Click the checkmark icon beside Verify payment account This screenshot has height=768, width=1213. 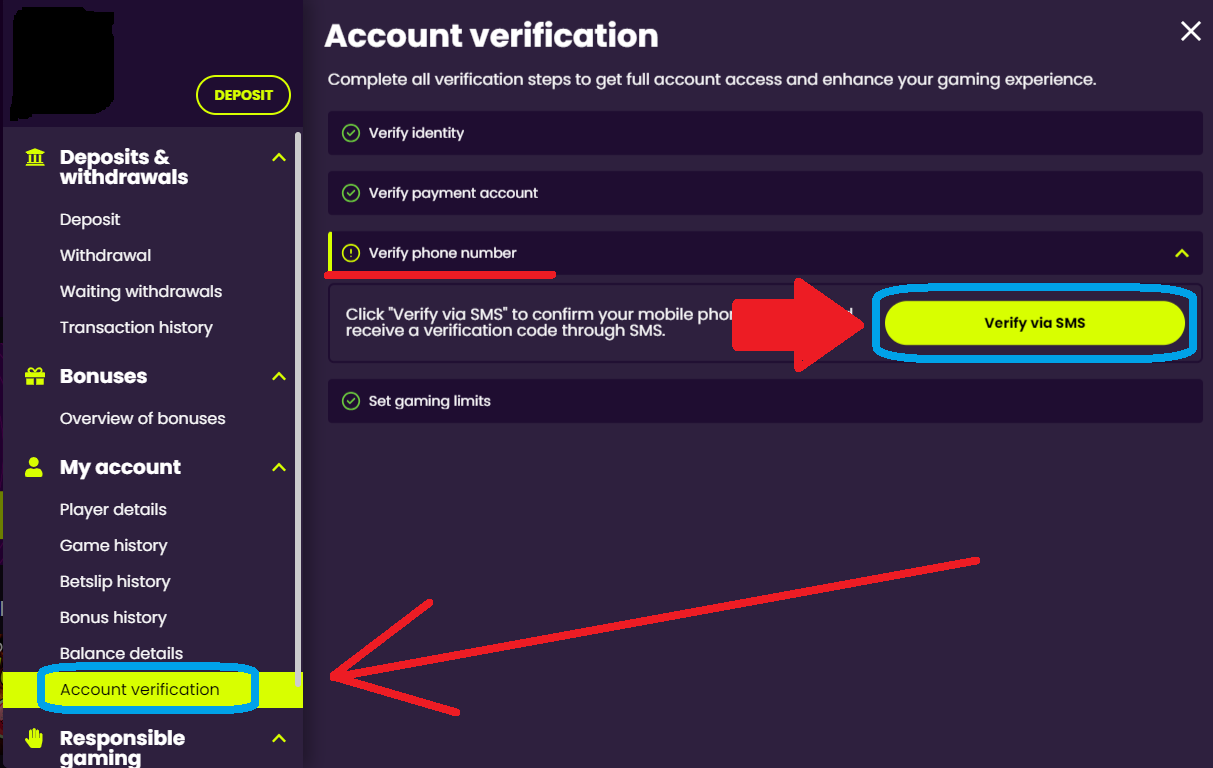click(351, 193)
